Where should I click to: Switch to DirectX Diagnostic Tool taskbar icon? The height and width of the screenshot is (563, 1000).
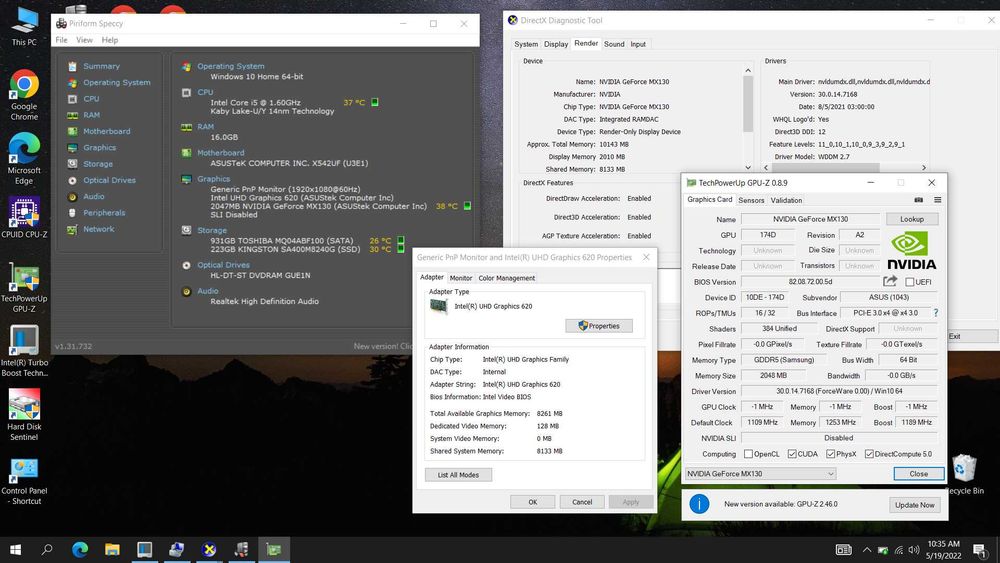coord(209,549)
